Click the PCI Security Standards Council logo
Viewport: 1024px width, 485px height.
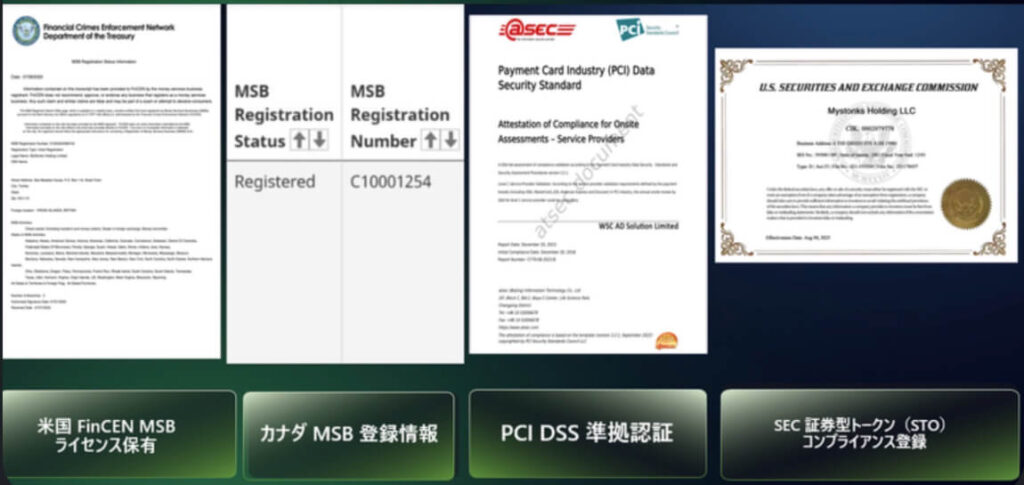coord(648,29)
